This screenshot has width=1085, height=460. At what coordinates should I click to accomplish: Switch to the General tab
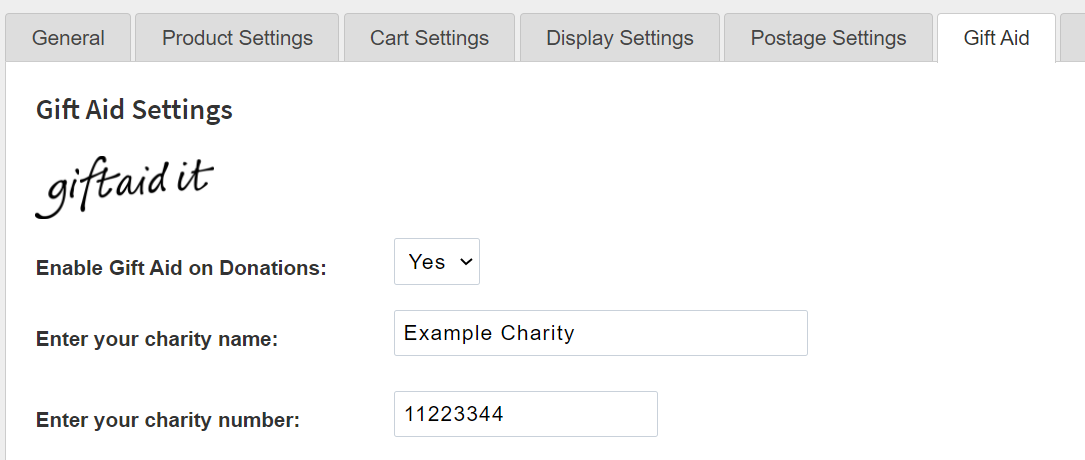[x=68, y=38]
